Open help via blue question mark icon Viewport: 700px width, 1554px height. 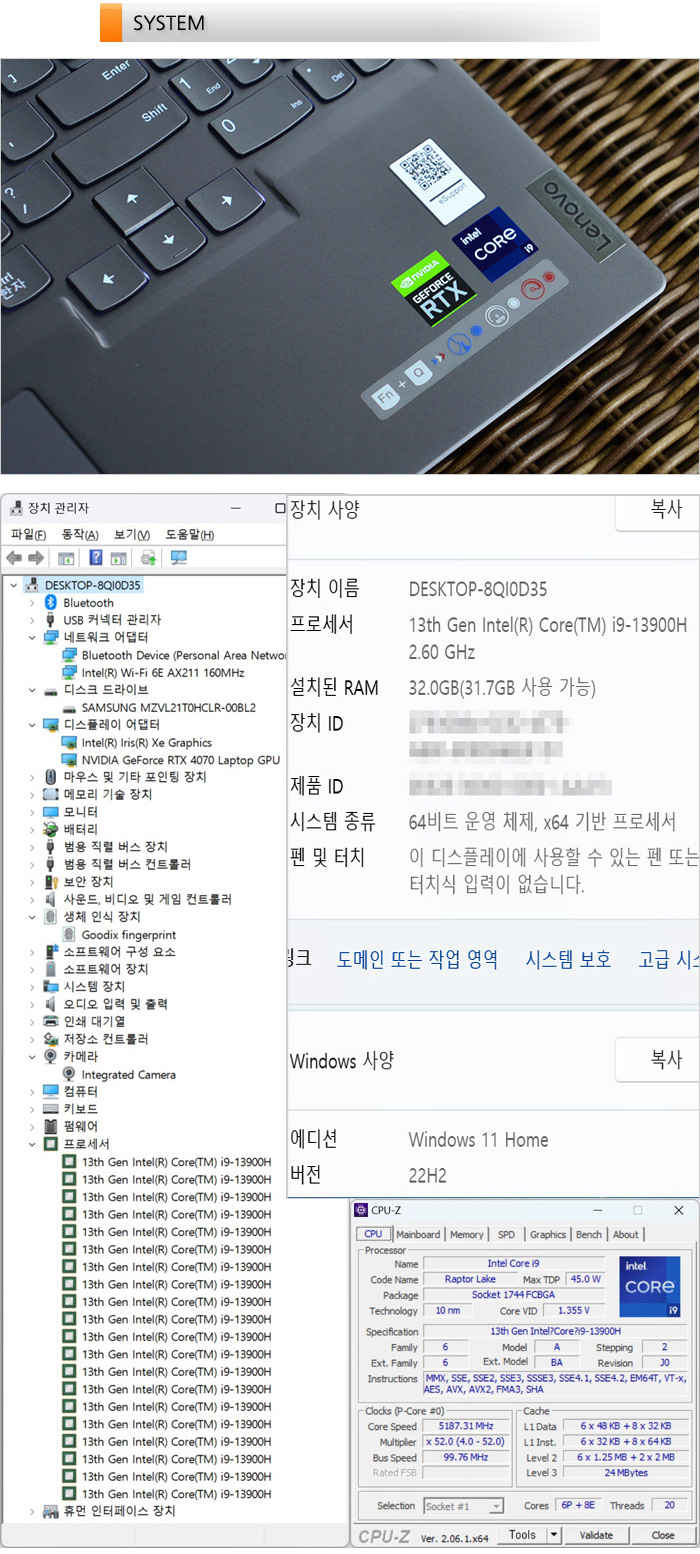tap(96, 558)
